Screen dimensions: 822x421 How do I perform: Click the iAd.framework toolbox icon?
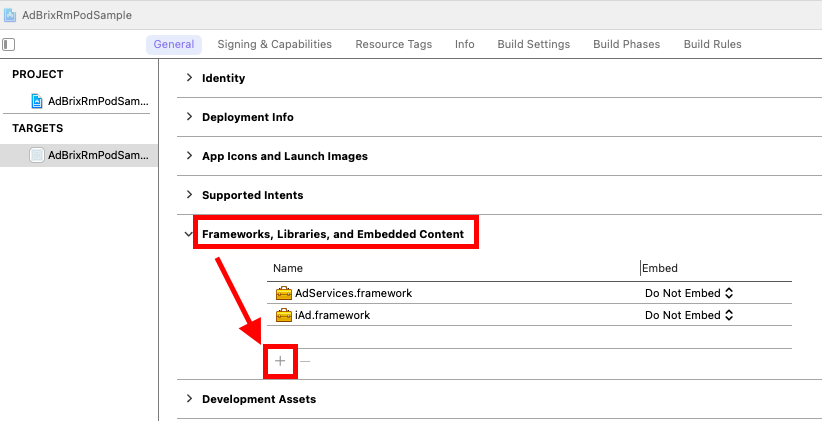(x=284, y=315)
